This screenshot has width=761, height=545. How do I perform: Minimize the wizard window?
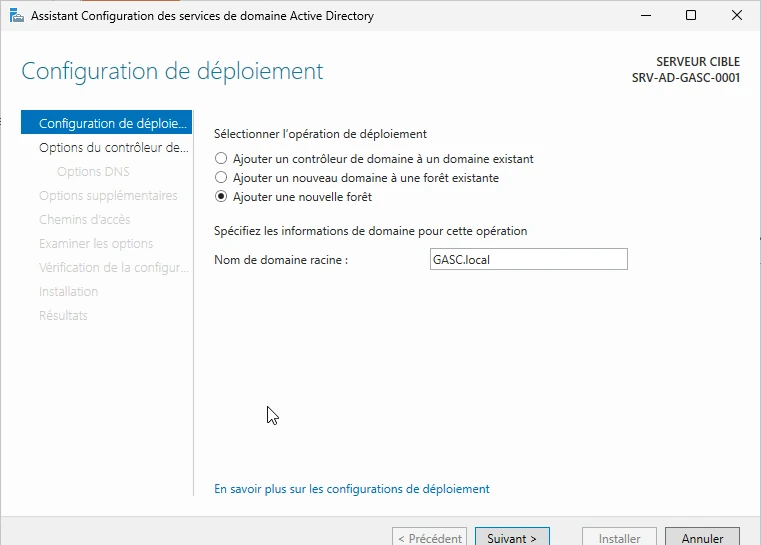[646, 16]
